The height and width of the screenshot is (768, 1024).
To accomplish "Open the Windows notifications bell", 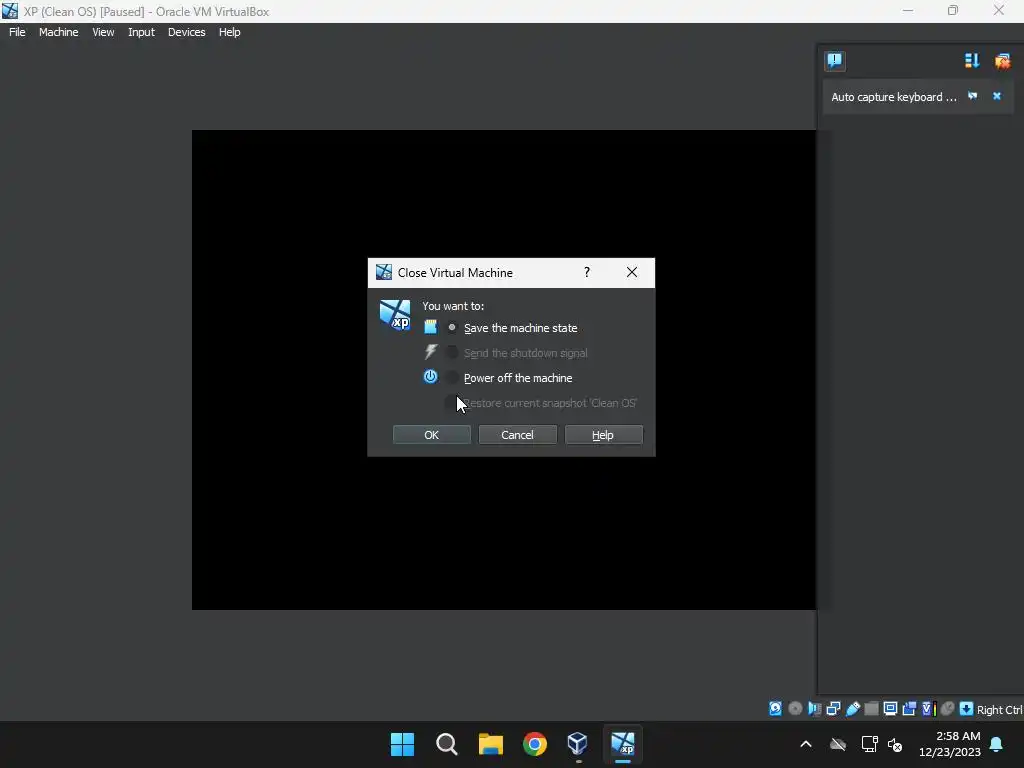I will (997, 744).
